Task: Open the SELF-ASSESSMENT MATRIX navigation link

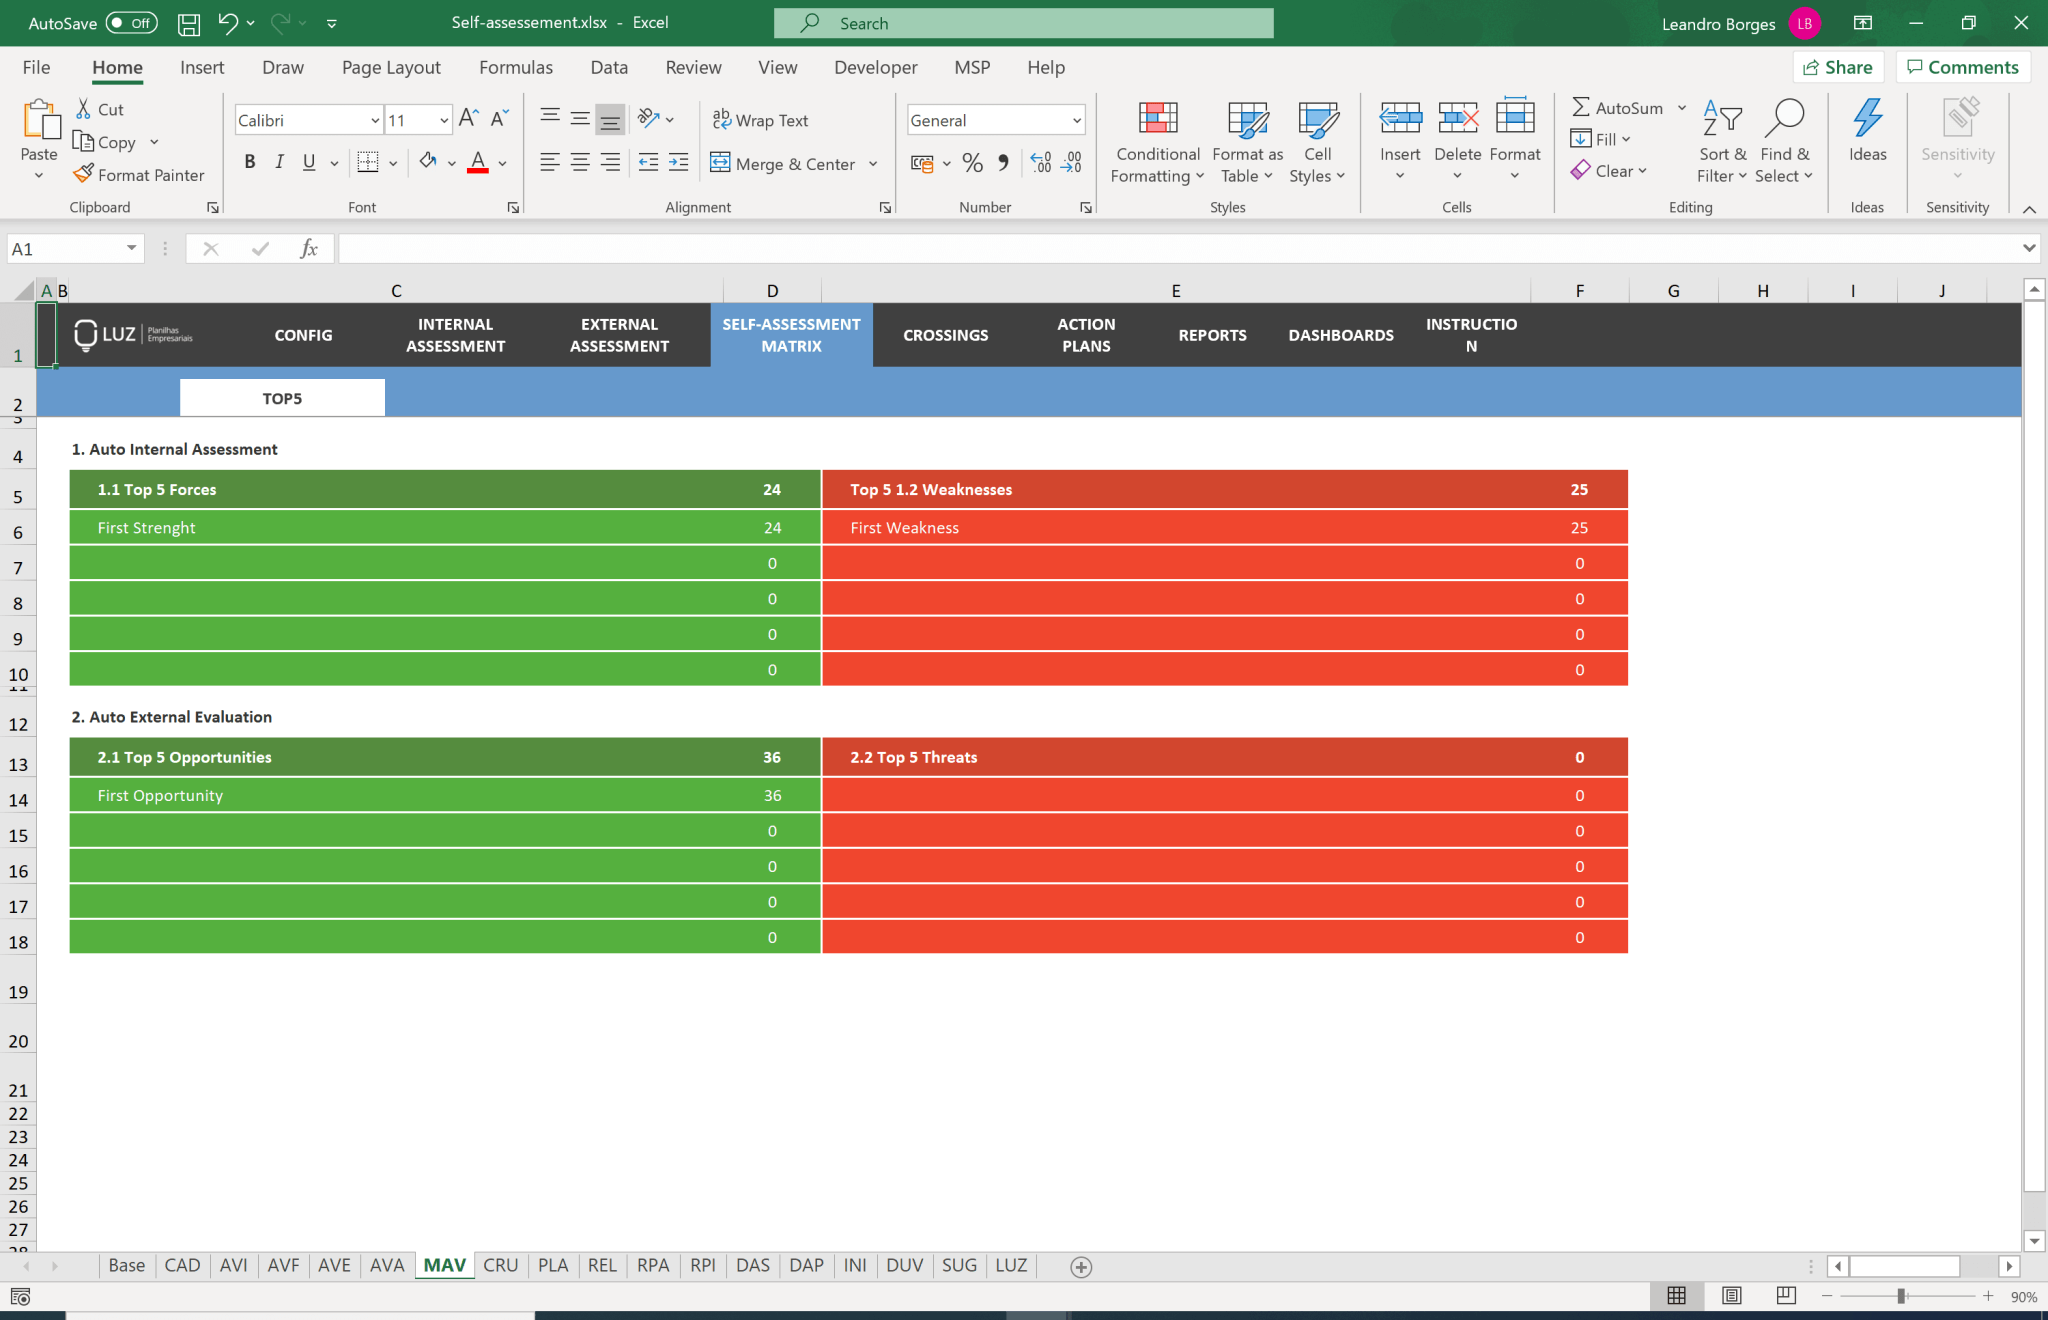Action: click(791, 335)
